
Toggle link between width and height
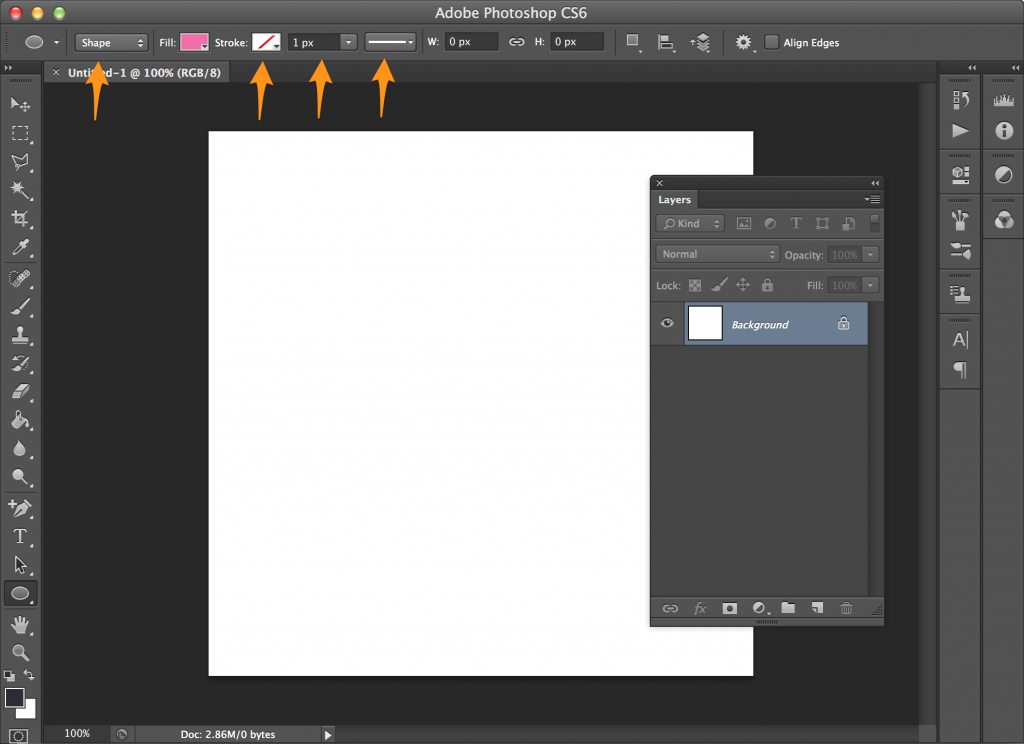517,42
